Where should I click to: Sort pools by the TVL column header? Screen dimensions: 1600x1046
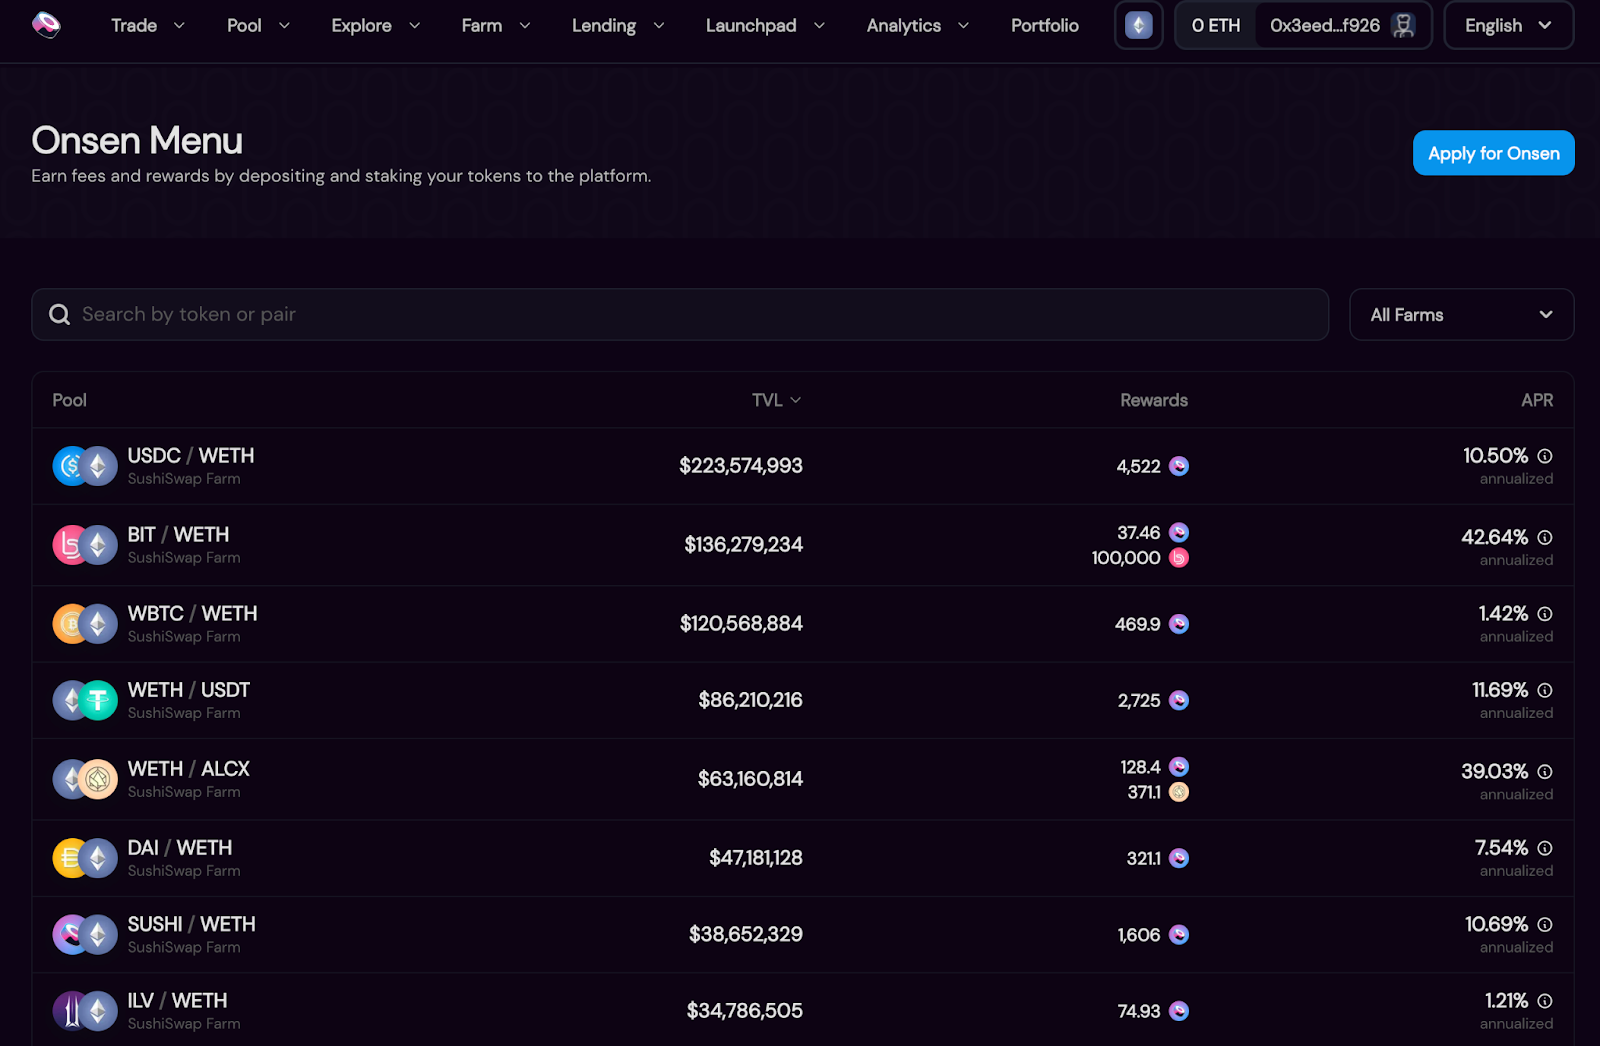point(777,400)
